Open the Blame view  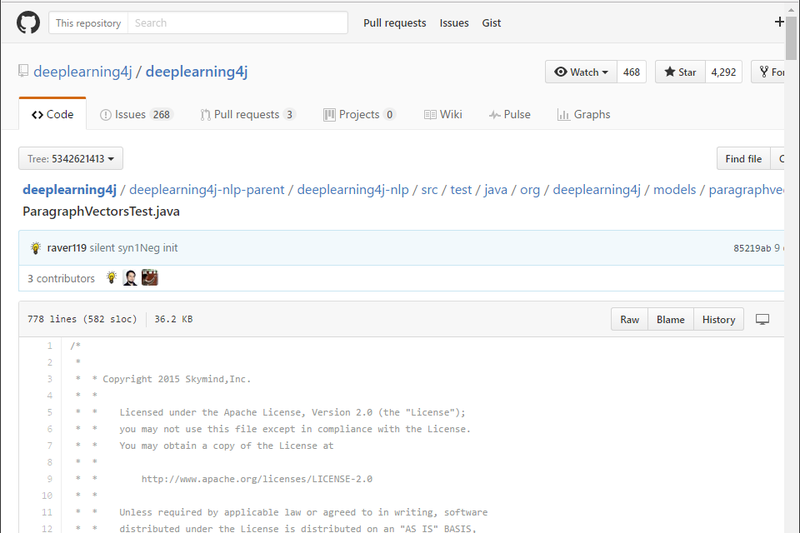670,319
